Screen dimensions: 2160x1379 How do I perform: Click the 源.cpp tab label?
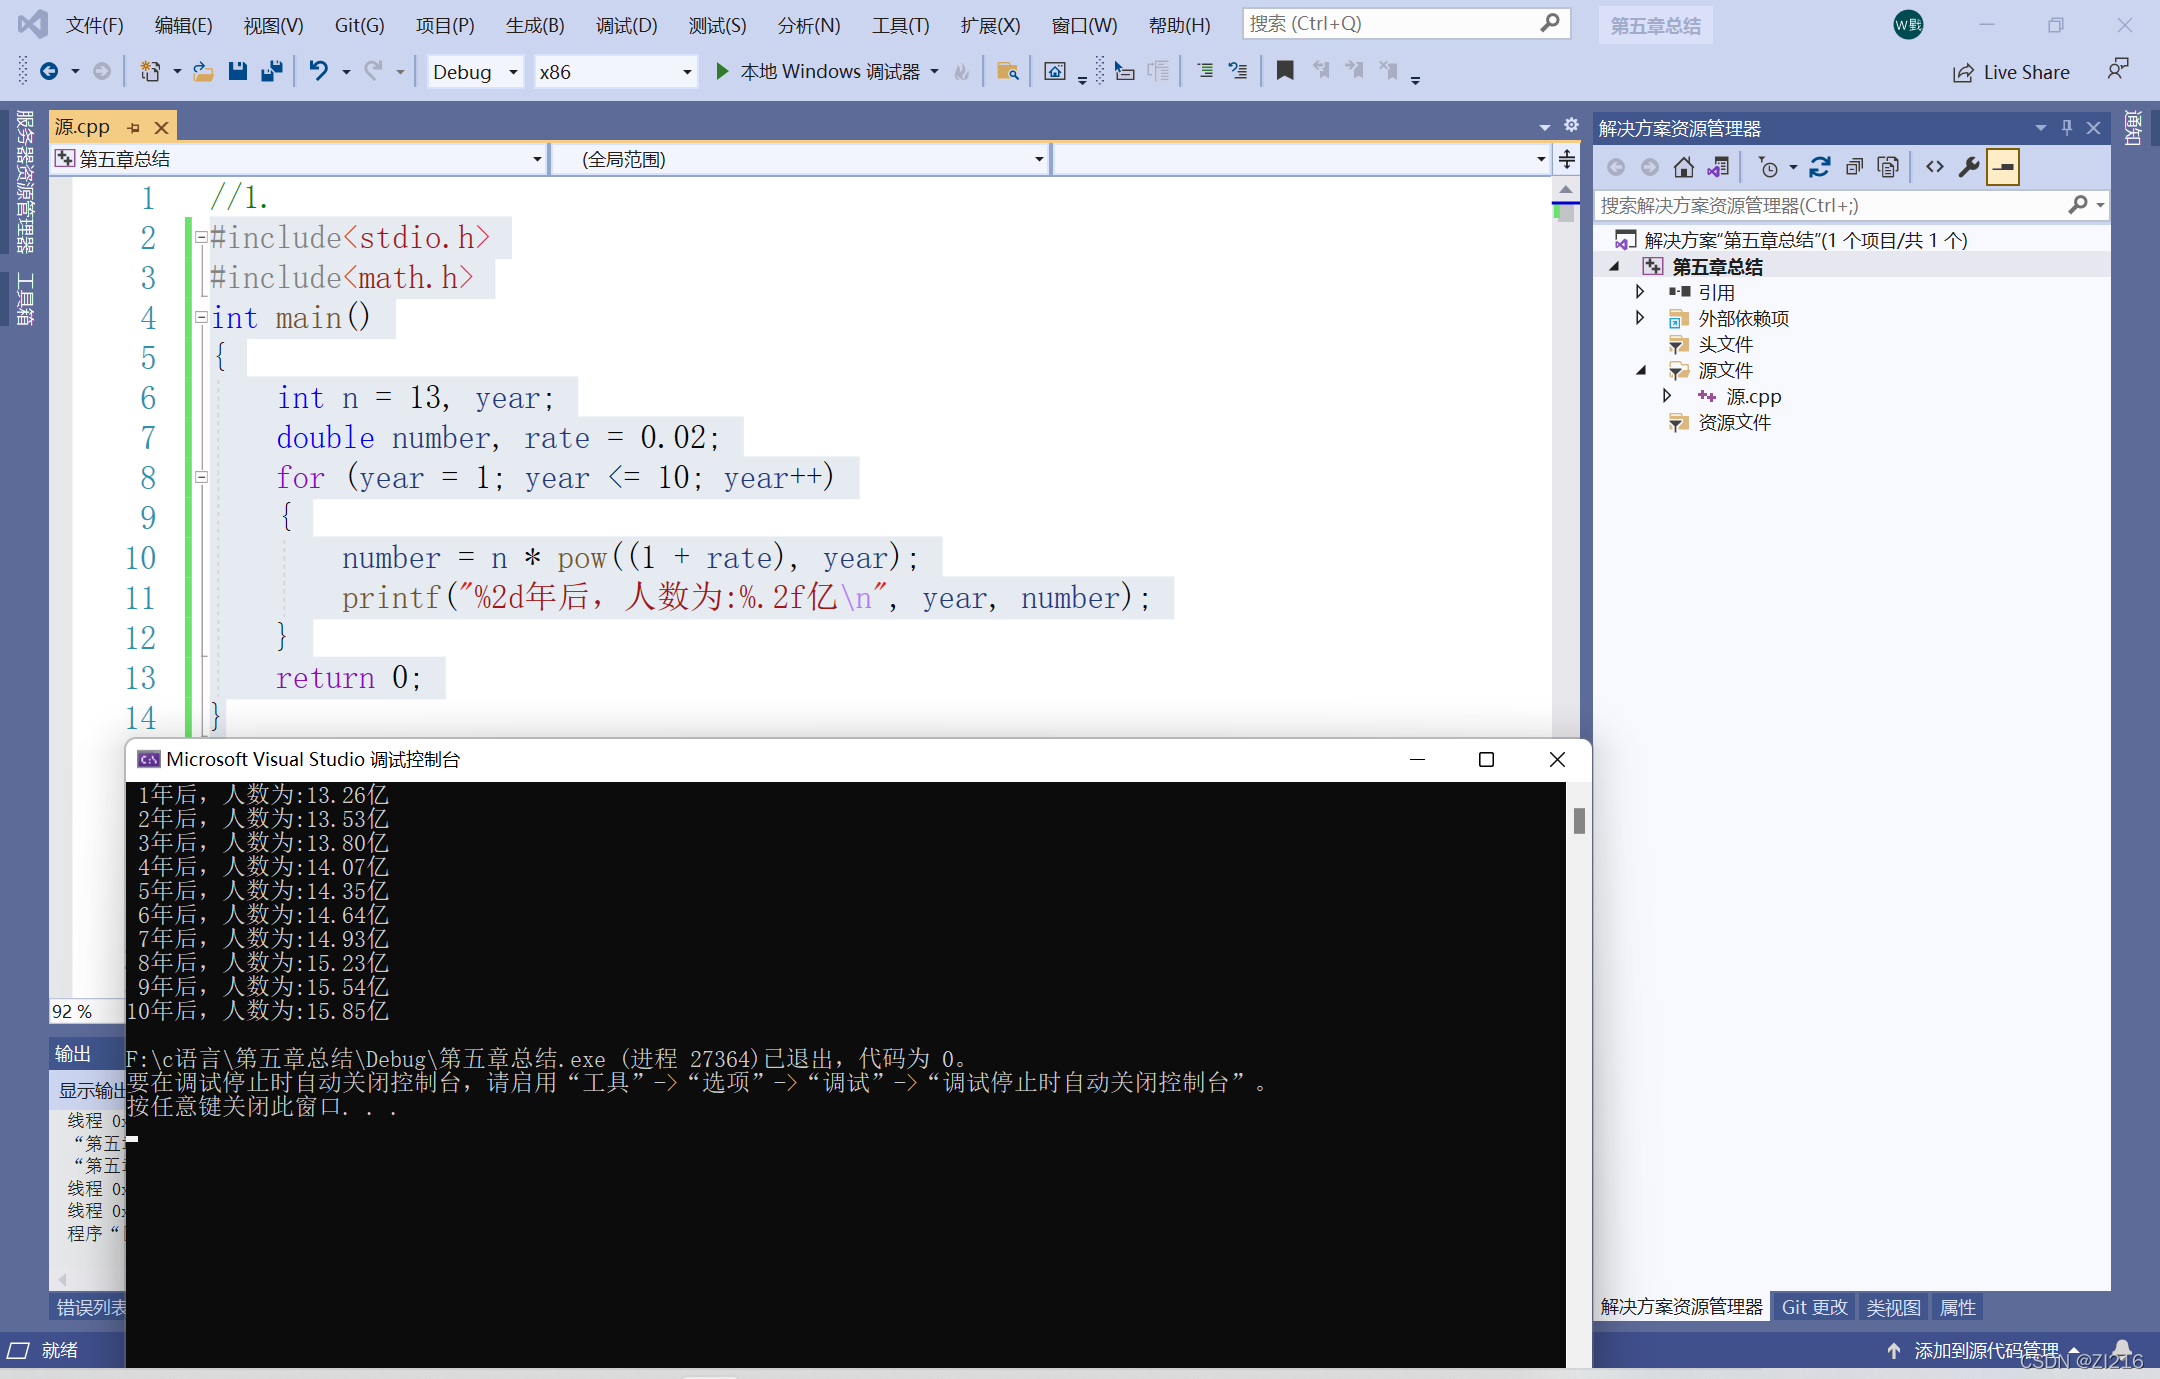[87, 126]
